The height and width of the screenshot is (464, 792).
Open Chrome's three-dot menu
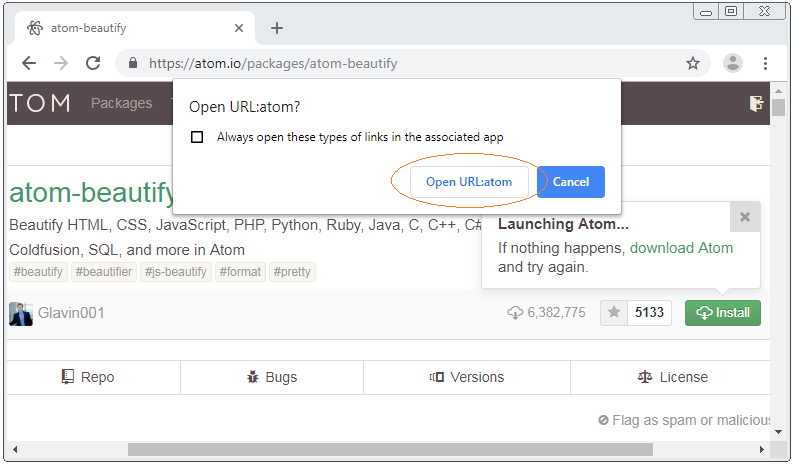coord(765,63)
